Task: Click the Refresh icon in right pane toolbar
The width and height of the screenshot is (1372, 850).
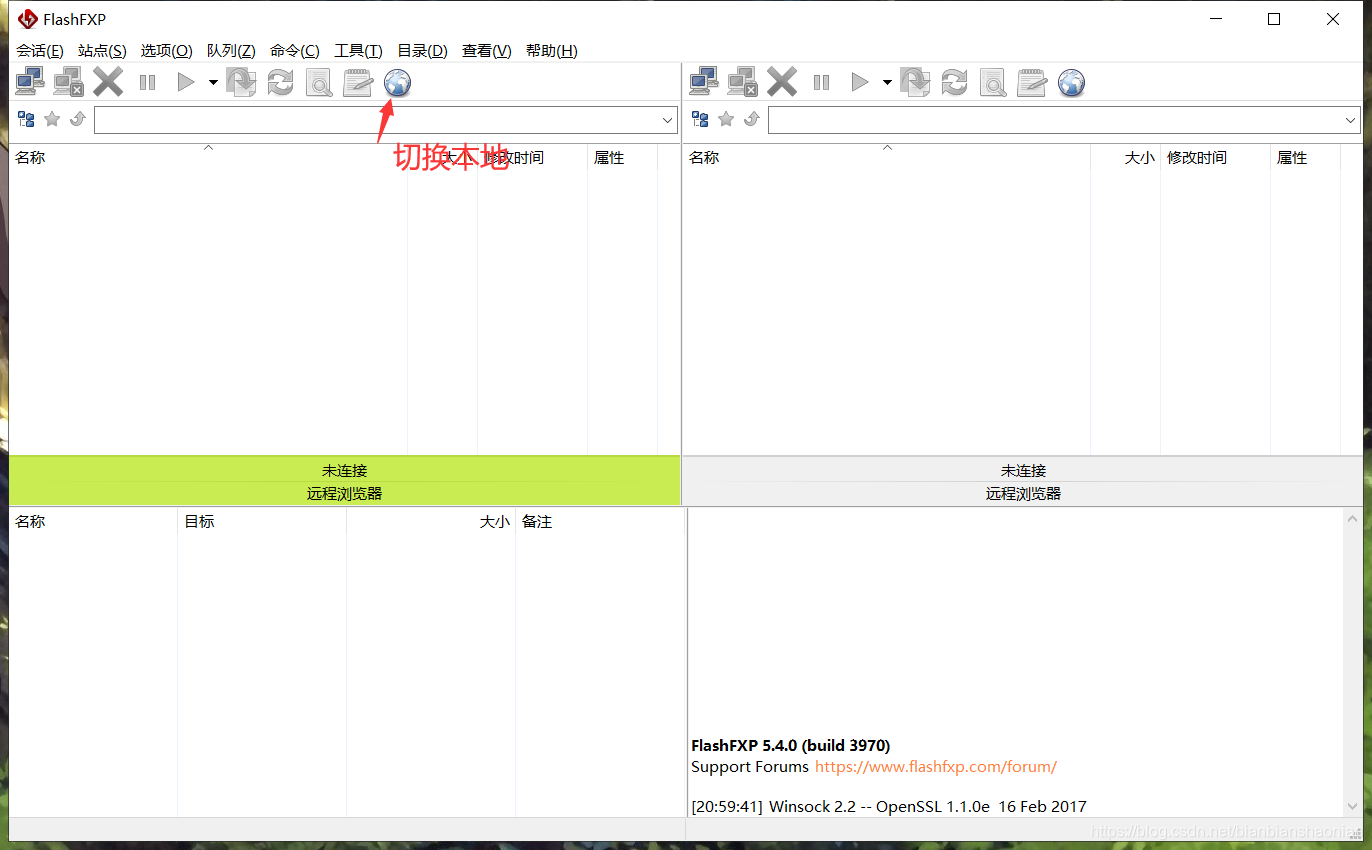Action: [954, 82]
